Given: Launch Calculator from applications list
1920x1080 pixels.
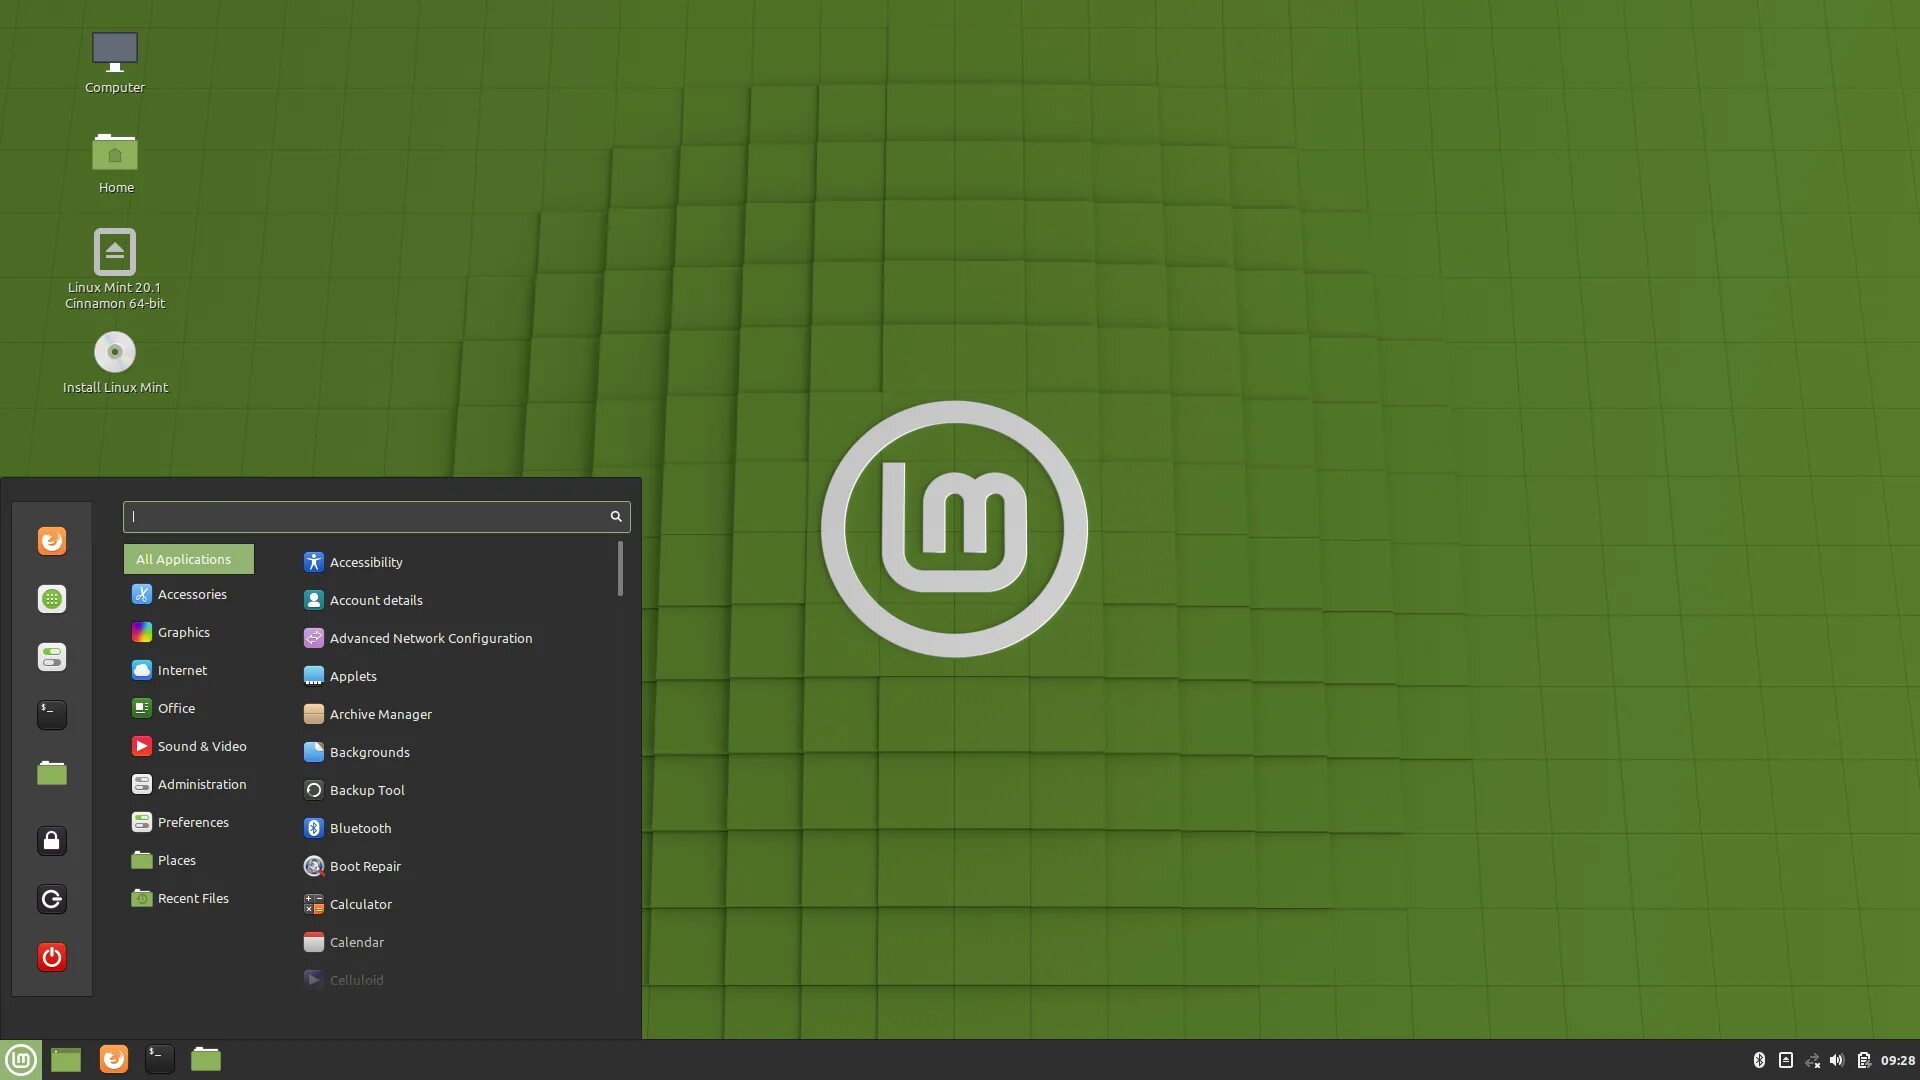Looking at the screenshot, I should point(360,904).
